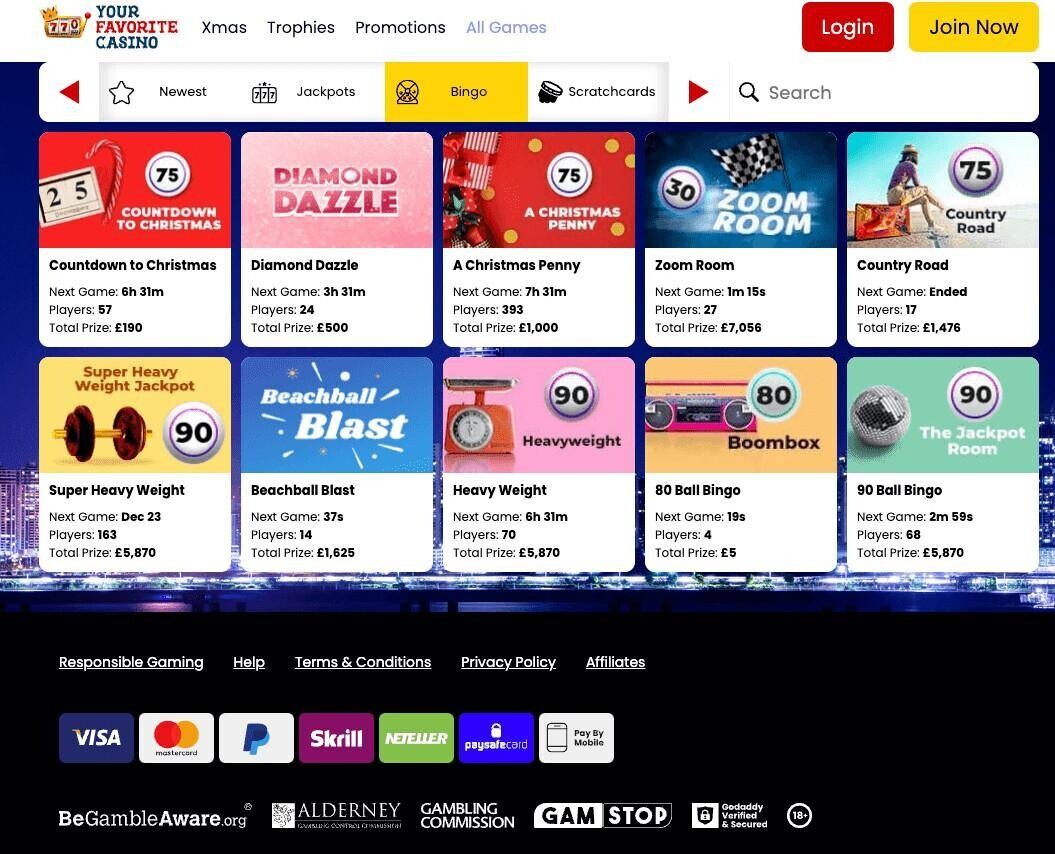1055x854 pixels.
Task: Click the search magnifier icon
Action: pos(749,92)
